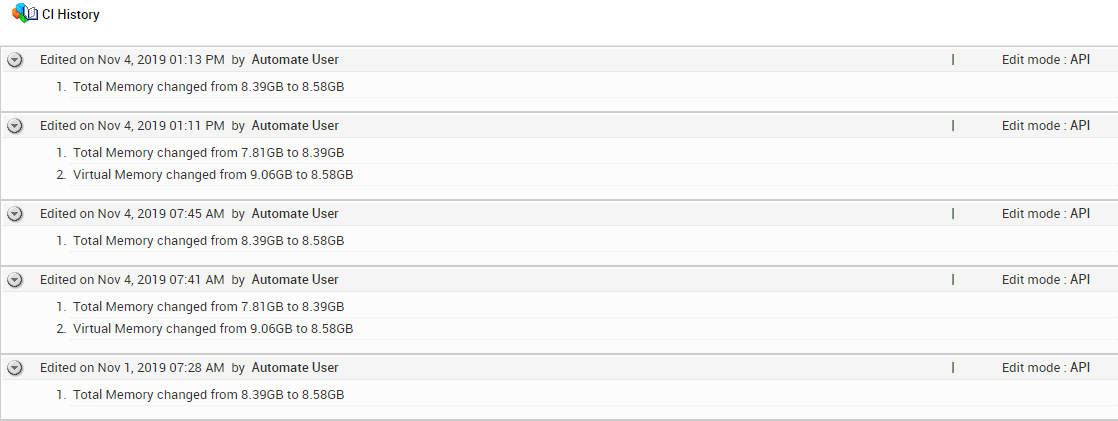1118x421 pixels.
Task: Collapse the Nov 4 07:45 AM entry
Action: pyautogui.click(x=15, y=214)
